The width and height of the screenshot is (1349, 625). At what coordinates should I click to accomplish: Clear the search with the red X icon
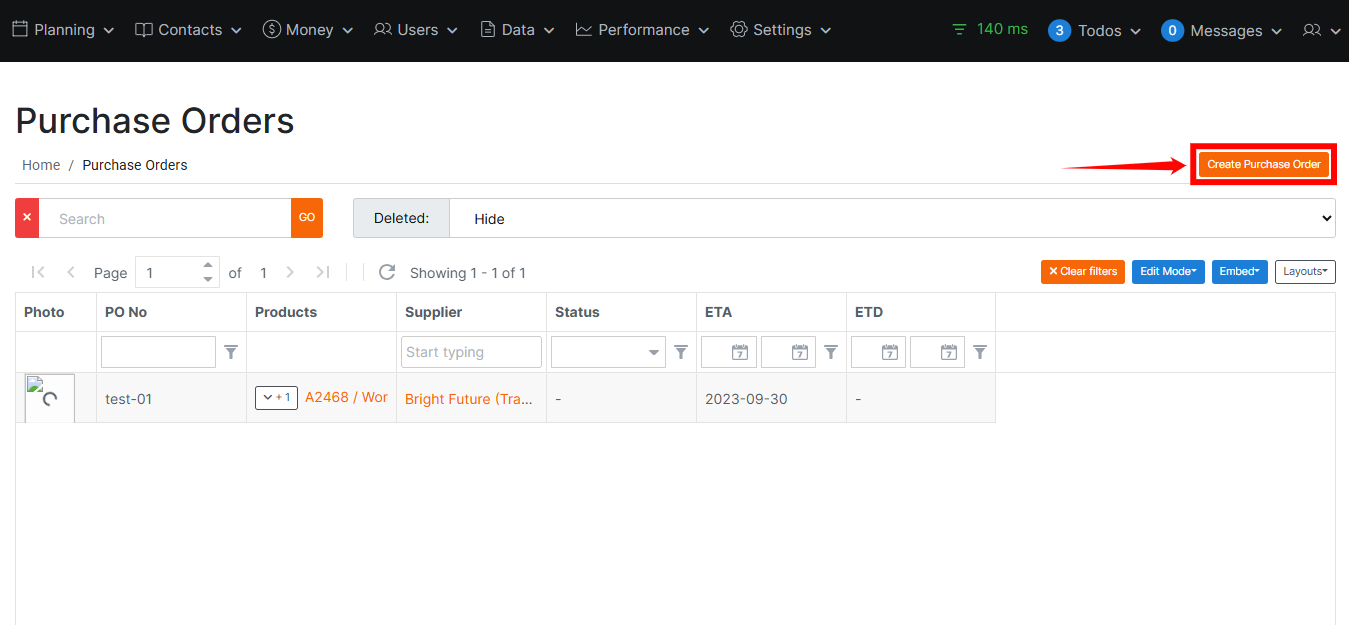(x=26, y=217)
